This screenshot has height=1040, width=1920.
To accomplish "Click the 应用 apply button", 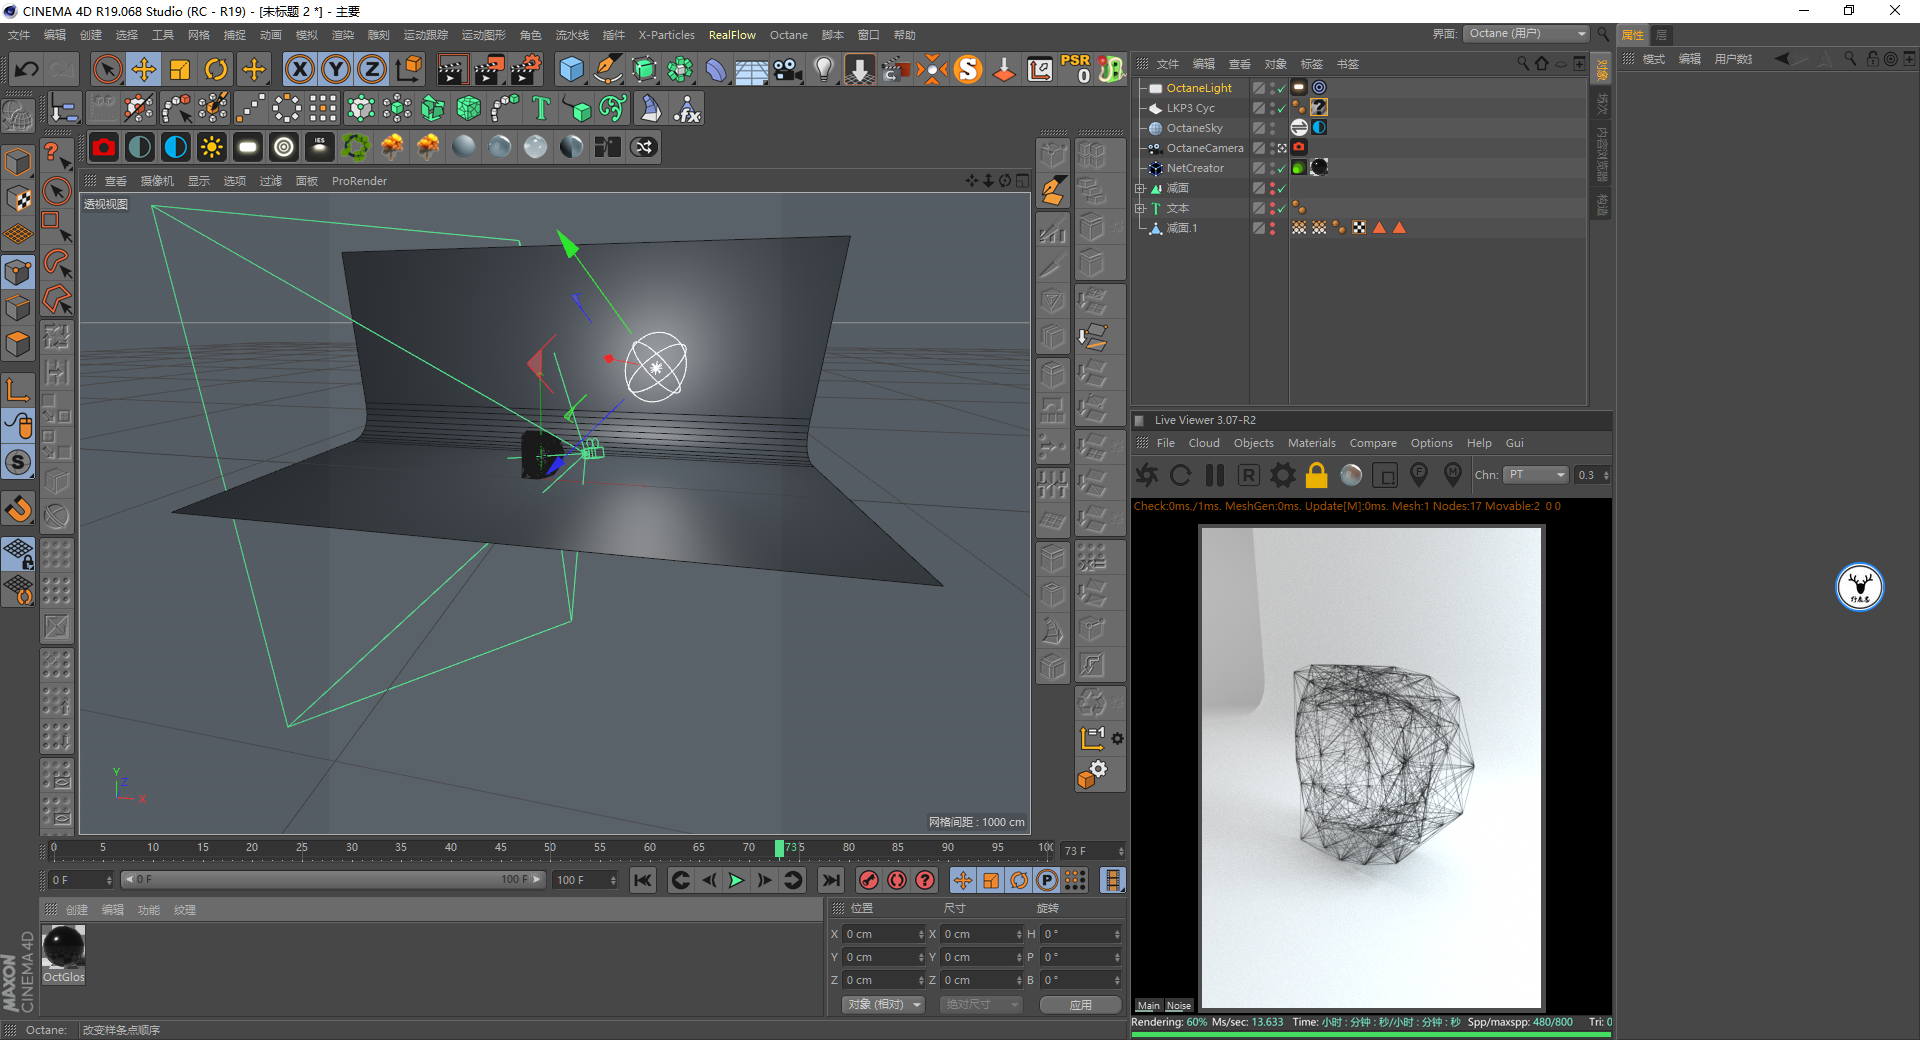I will coord(1080,1004).
